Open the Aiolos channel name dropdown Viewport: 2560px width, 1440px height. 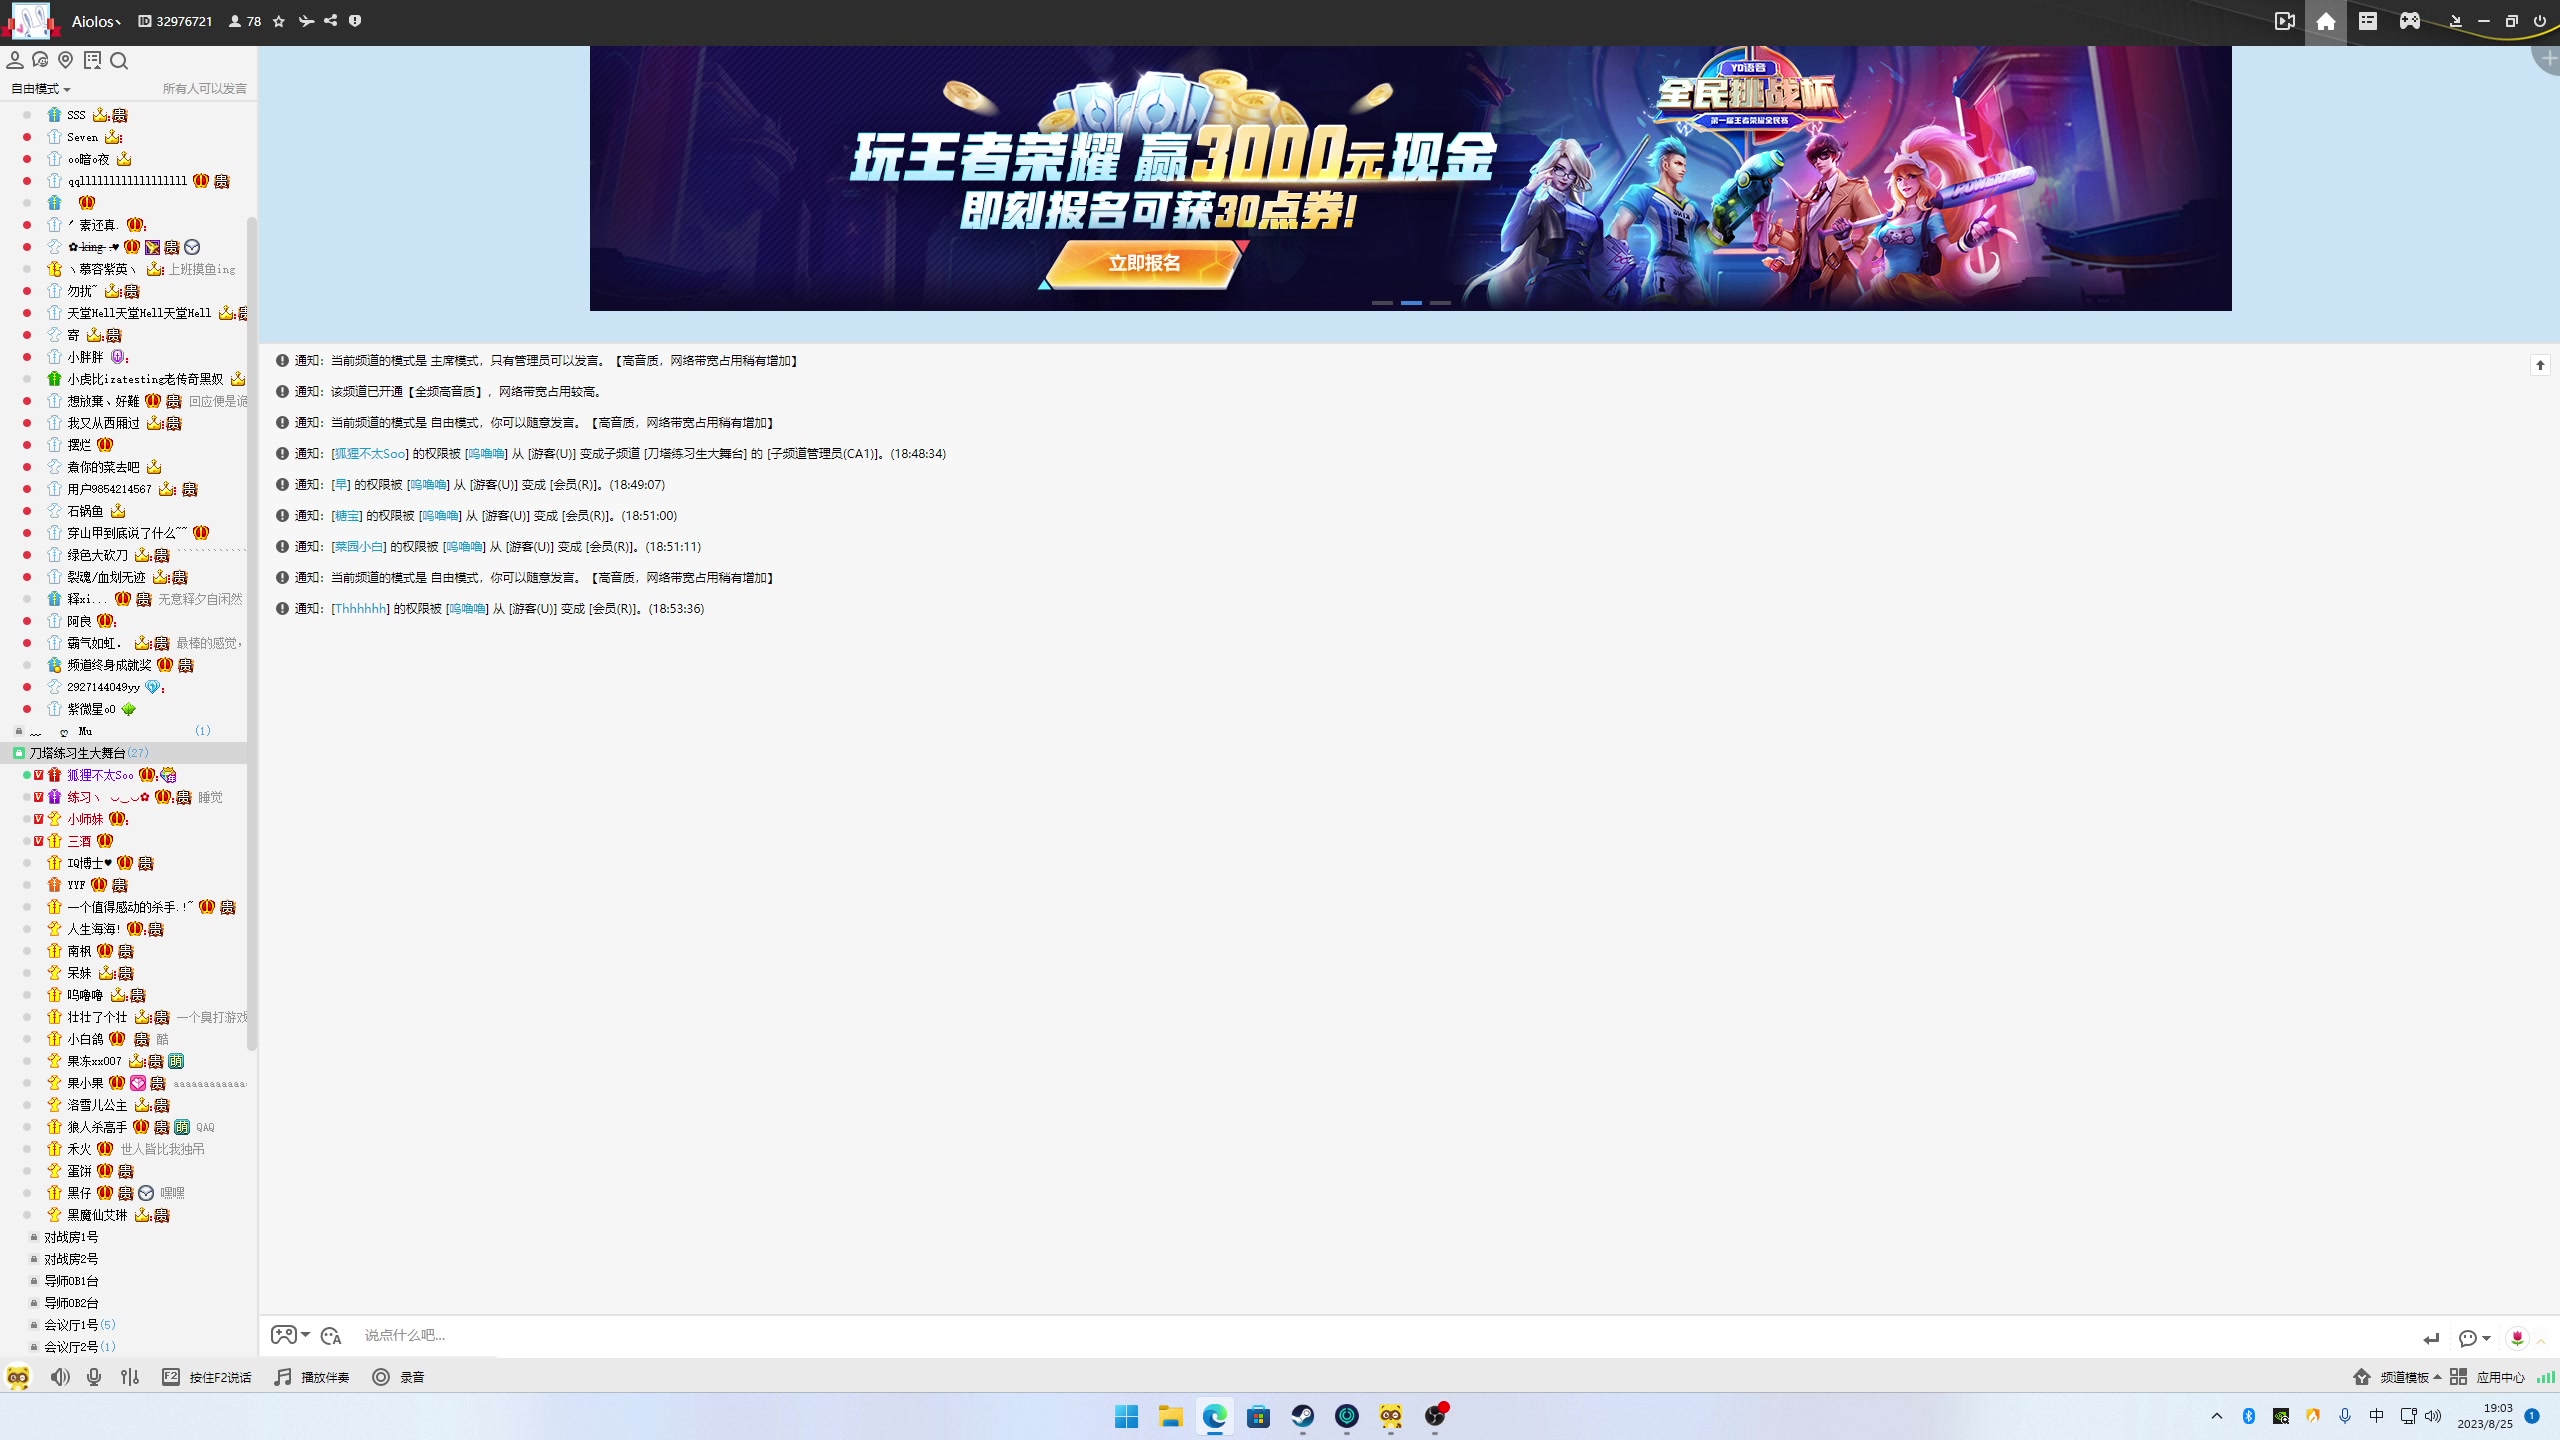pyautogui.click(x=96, y=21)
